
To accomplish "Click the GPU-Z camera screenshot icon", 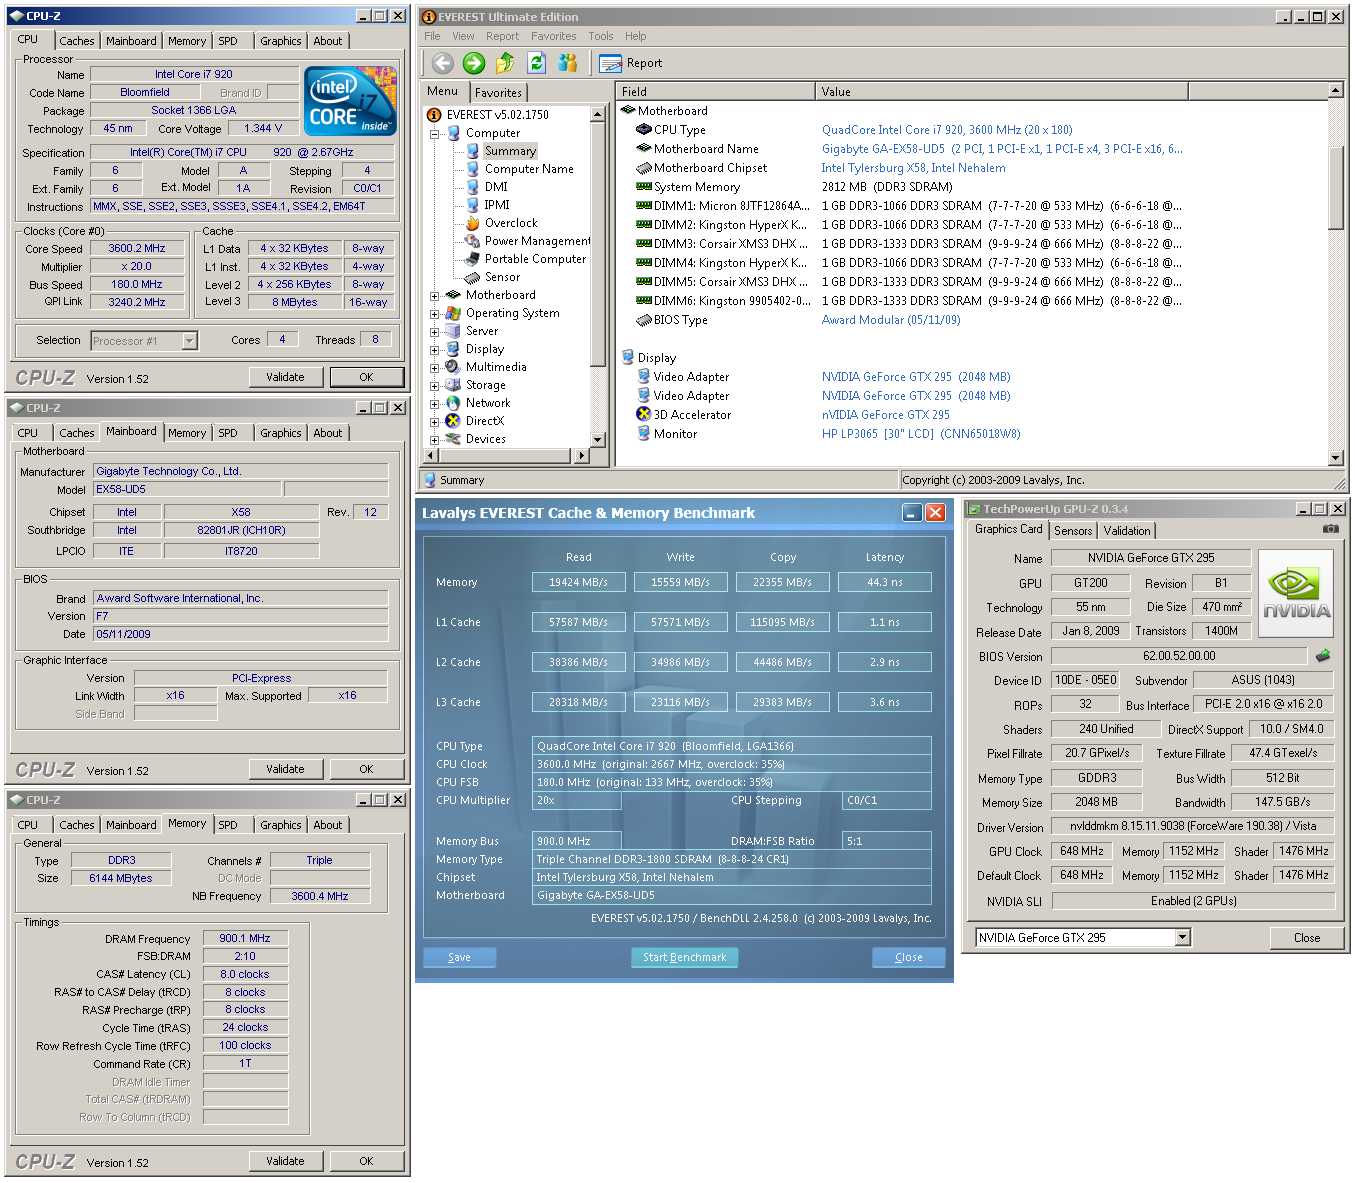I will (1330, 529).
